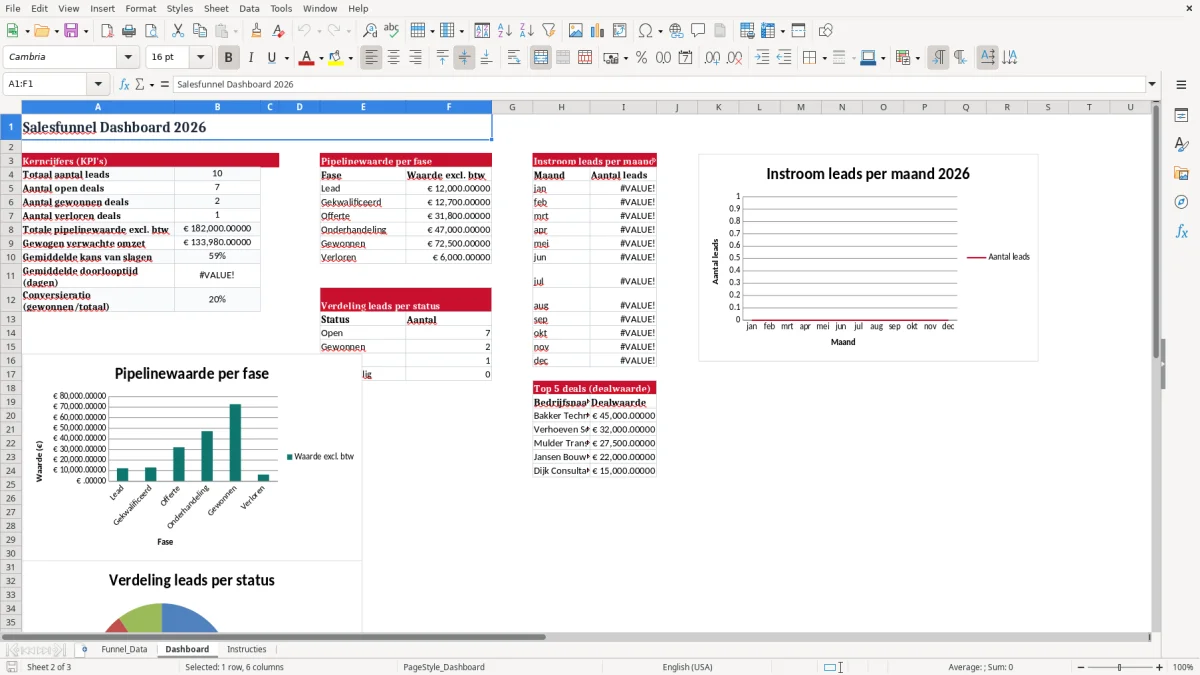This screenshot has height=675, width=1200.
Task: Open the sidebar Gallery icon
Action: coord(1181,173)
